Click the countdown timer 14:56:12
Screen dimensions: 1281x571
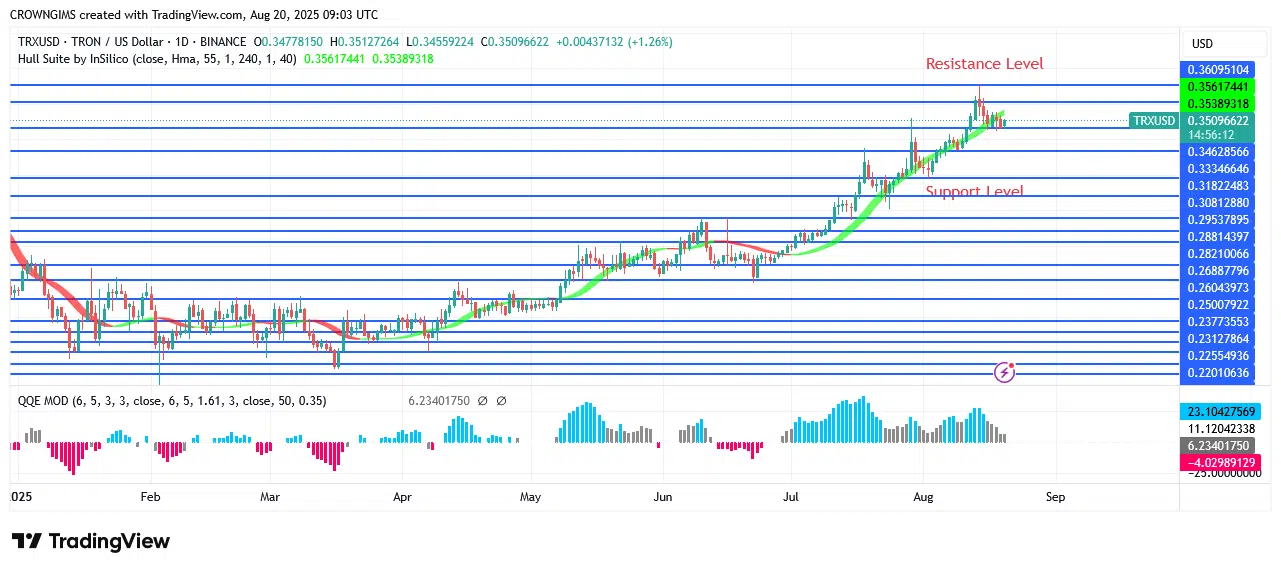pyautogui.click(x=1211, y=134)
